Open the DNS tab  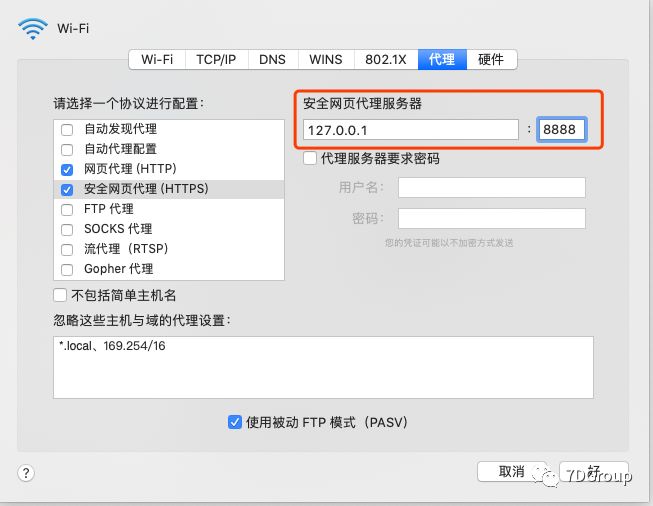(272, 60)
